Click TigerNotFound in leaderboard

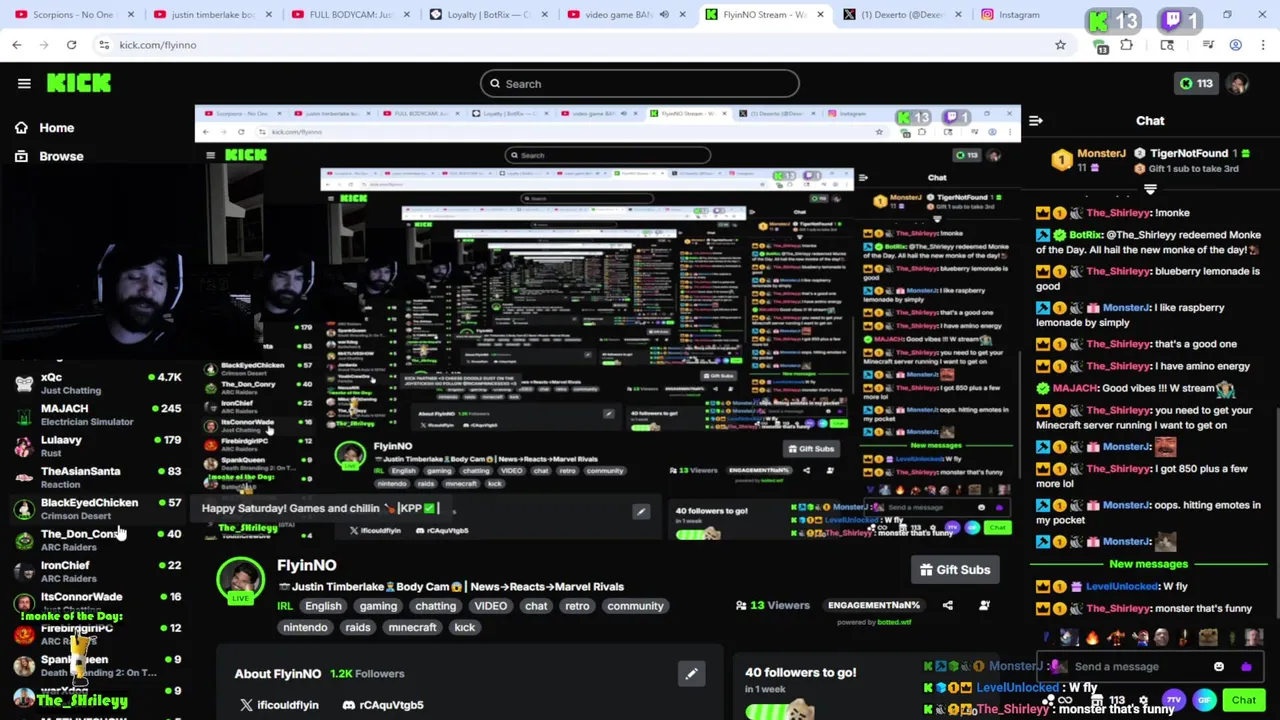1189,153
